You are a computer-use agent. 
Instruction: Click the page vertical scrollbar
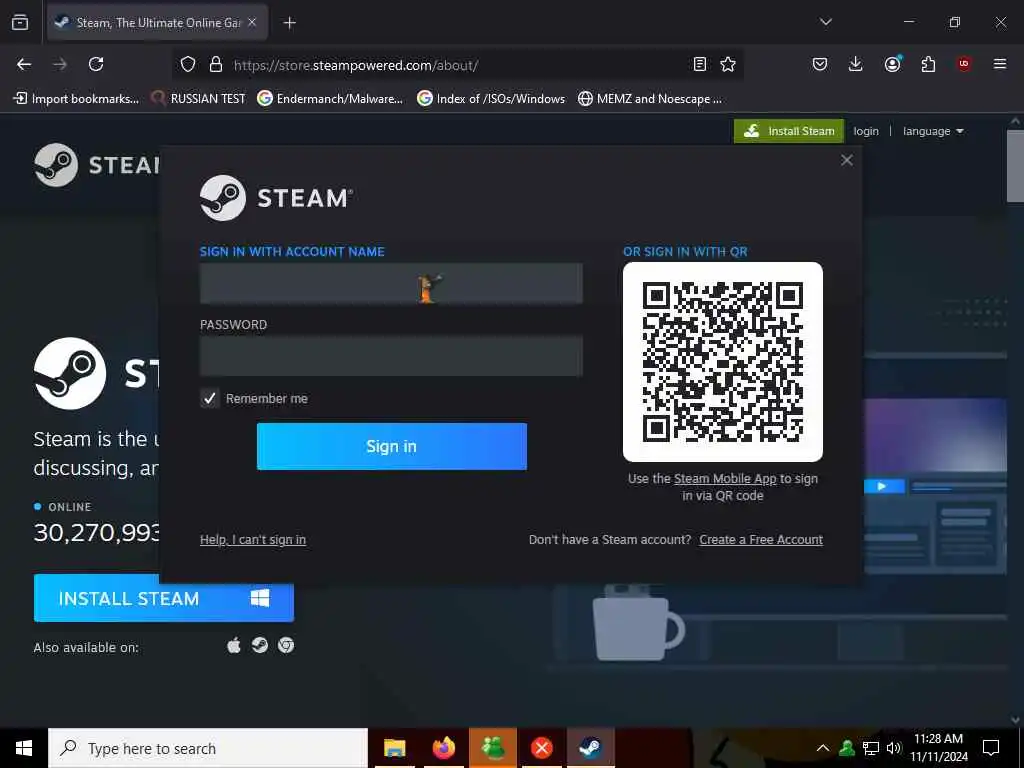pyautogui.click(x=1015, y=166)
